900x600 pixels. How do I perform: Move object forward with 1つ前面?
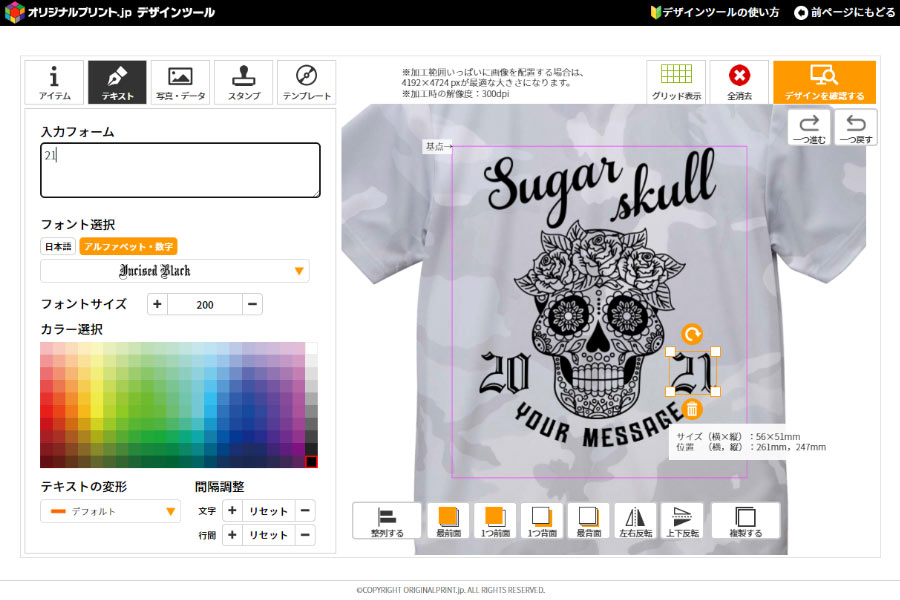pos(495,521)
